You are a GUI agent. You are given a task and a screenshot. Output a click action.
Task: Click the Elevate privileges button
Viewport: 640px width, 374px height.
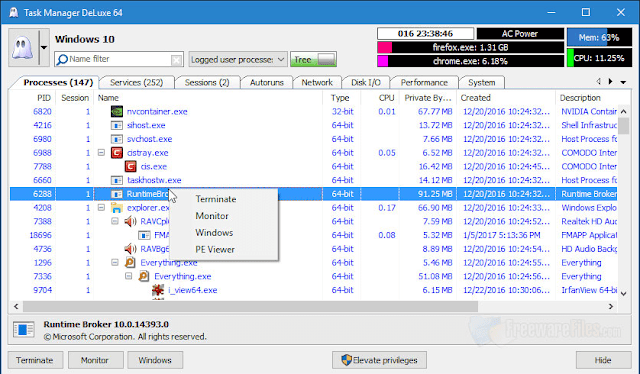(380, 360)
